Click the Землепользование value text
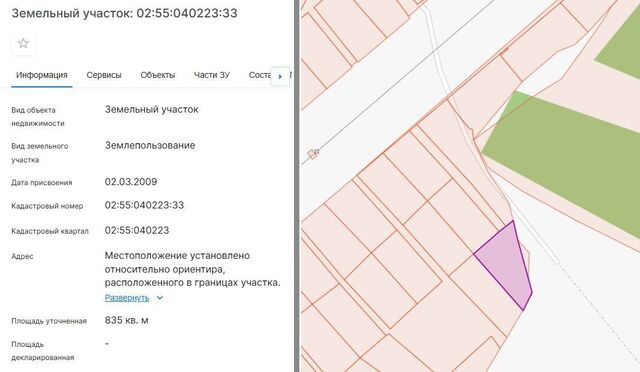This screenshot has height=372, width=640. (x=150, y=145)
